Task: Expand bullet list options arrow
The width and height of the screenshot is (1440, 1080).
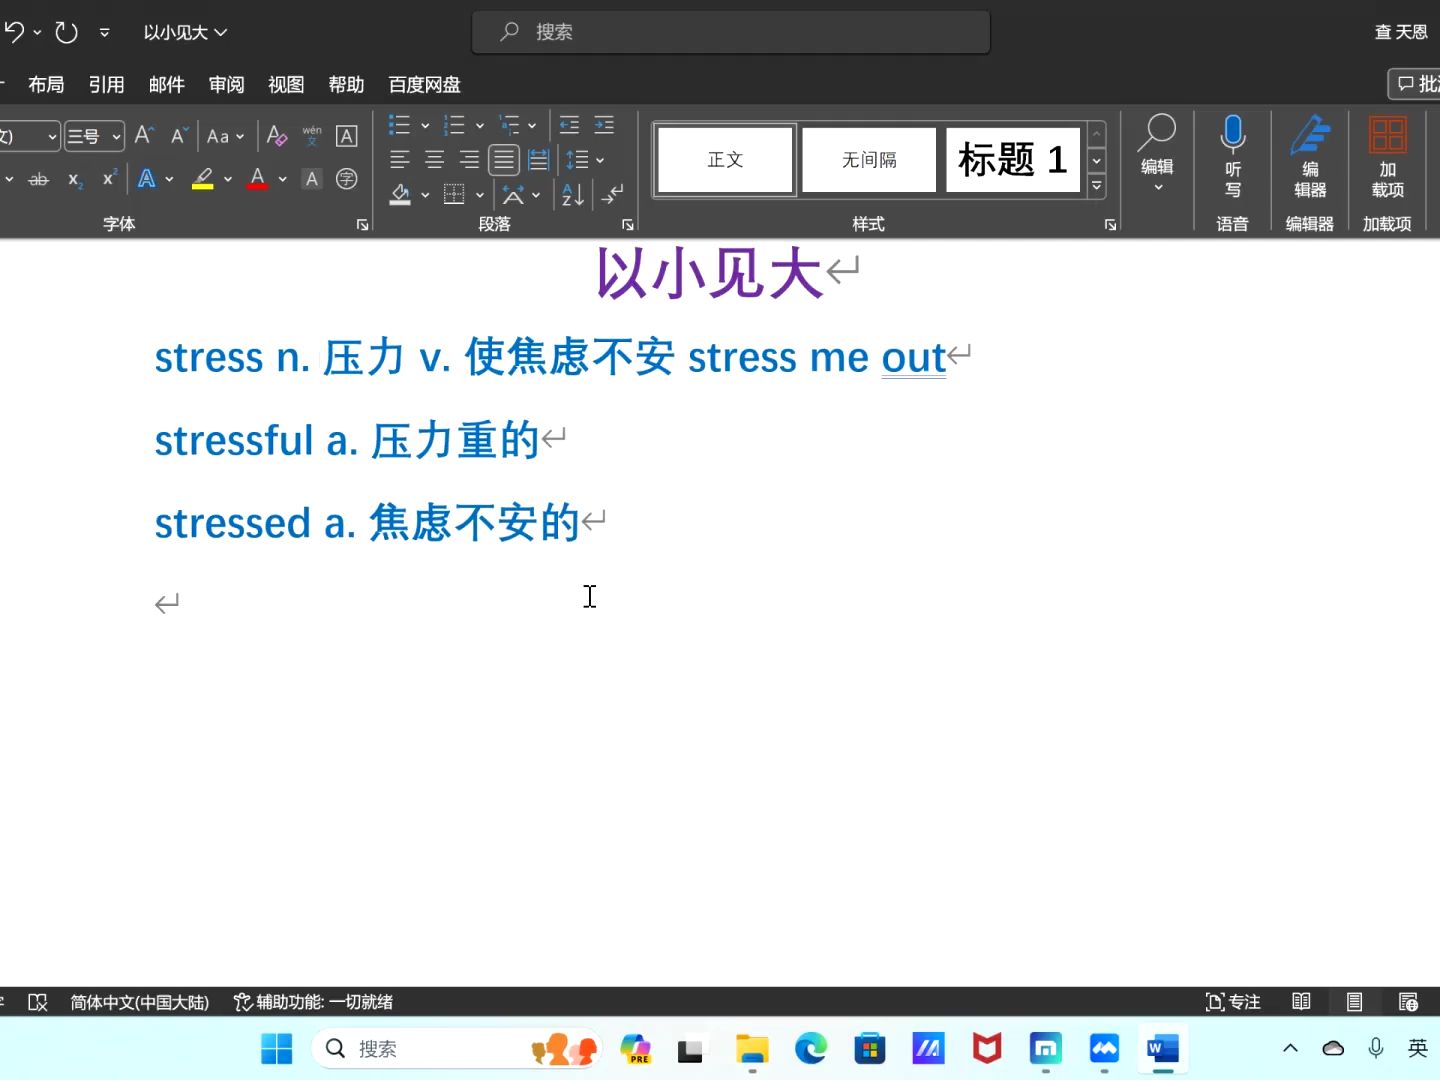Action: click(425, 125)
